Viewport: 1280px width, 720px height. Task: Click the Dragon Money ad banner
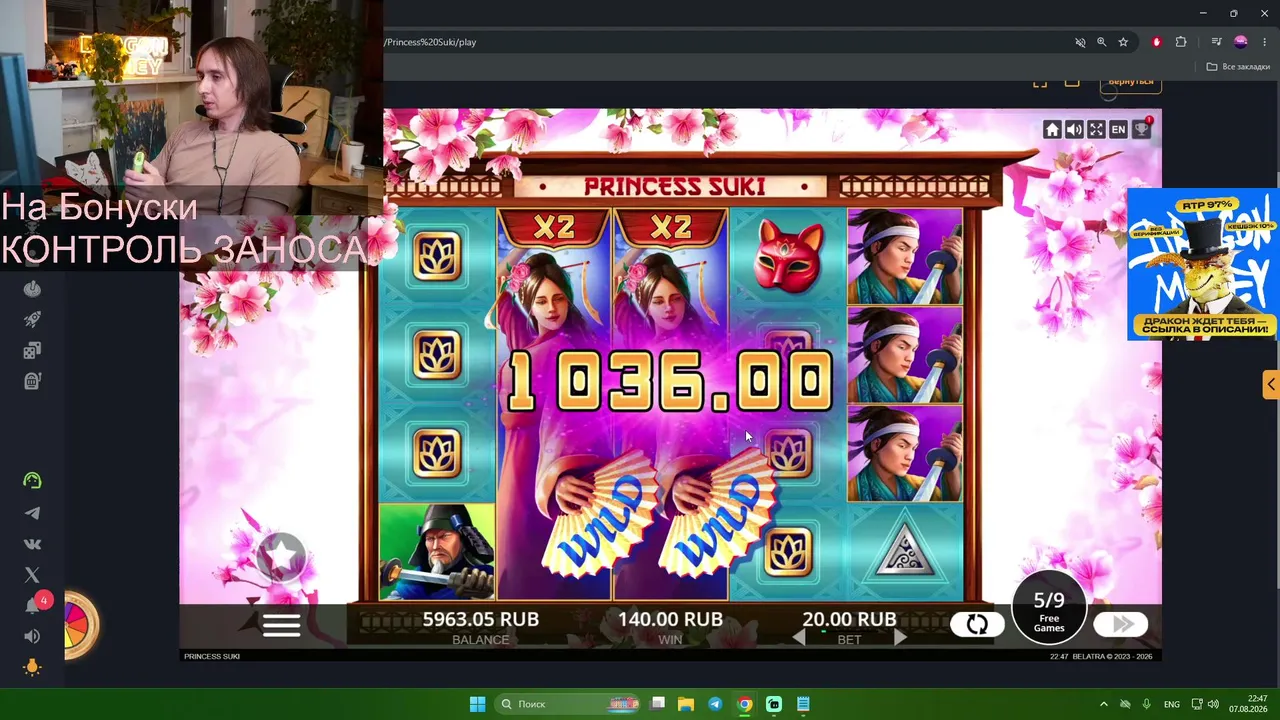[x=1203, y=264]
